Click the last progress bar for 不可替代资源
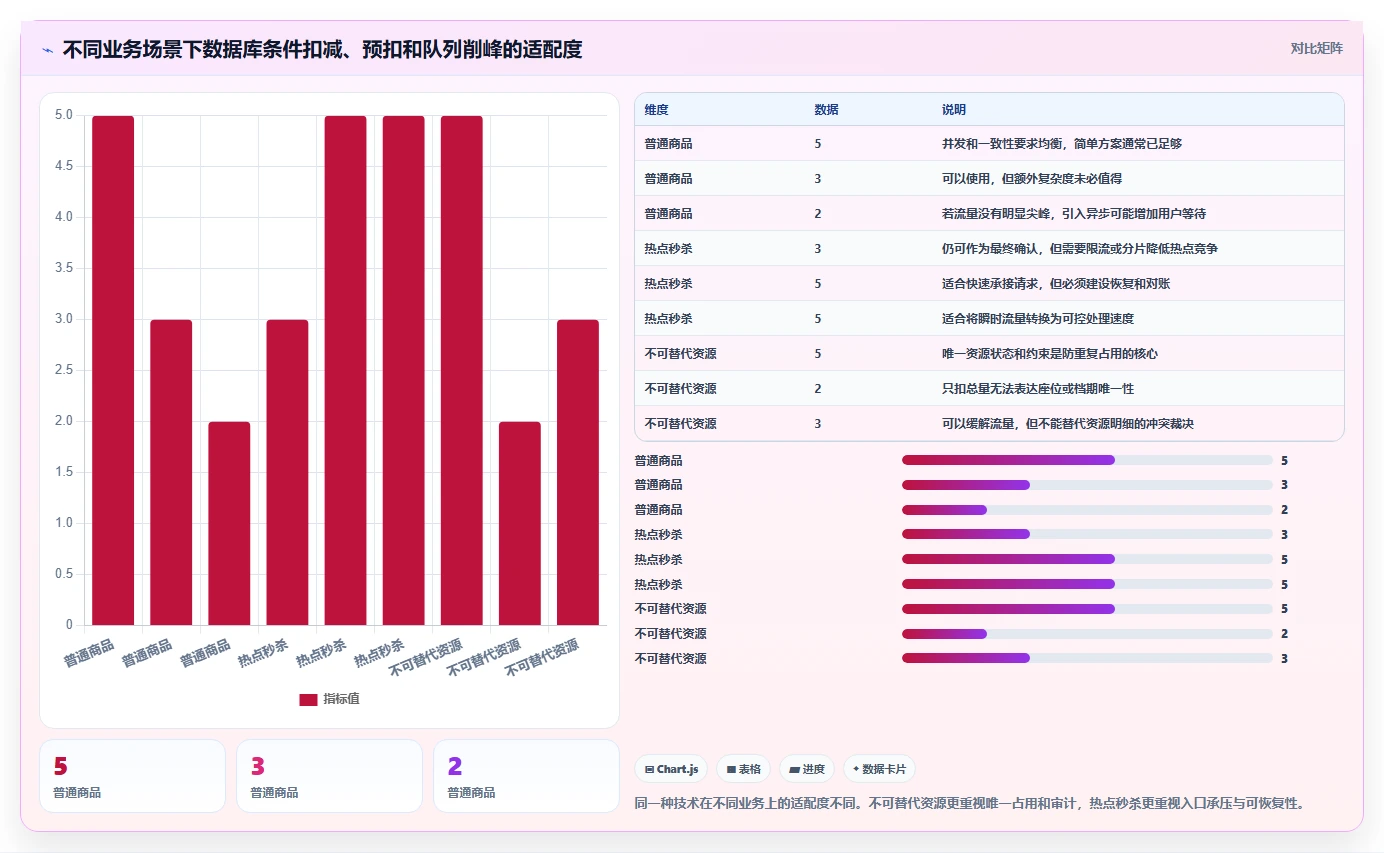 1087,658
